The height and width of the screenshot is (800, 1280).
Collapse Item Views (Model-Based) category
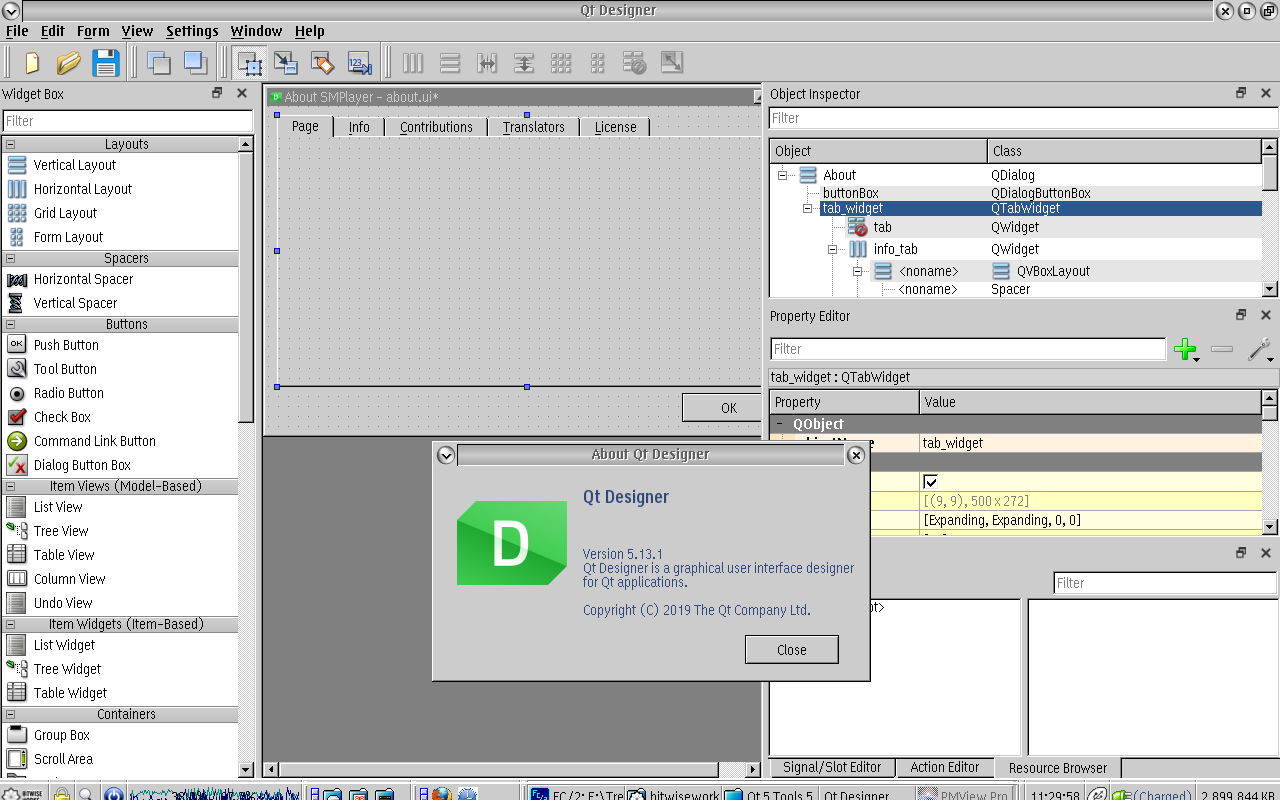click(11, 486)
